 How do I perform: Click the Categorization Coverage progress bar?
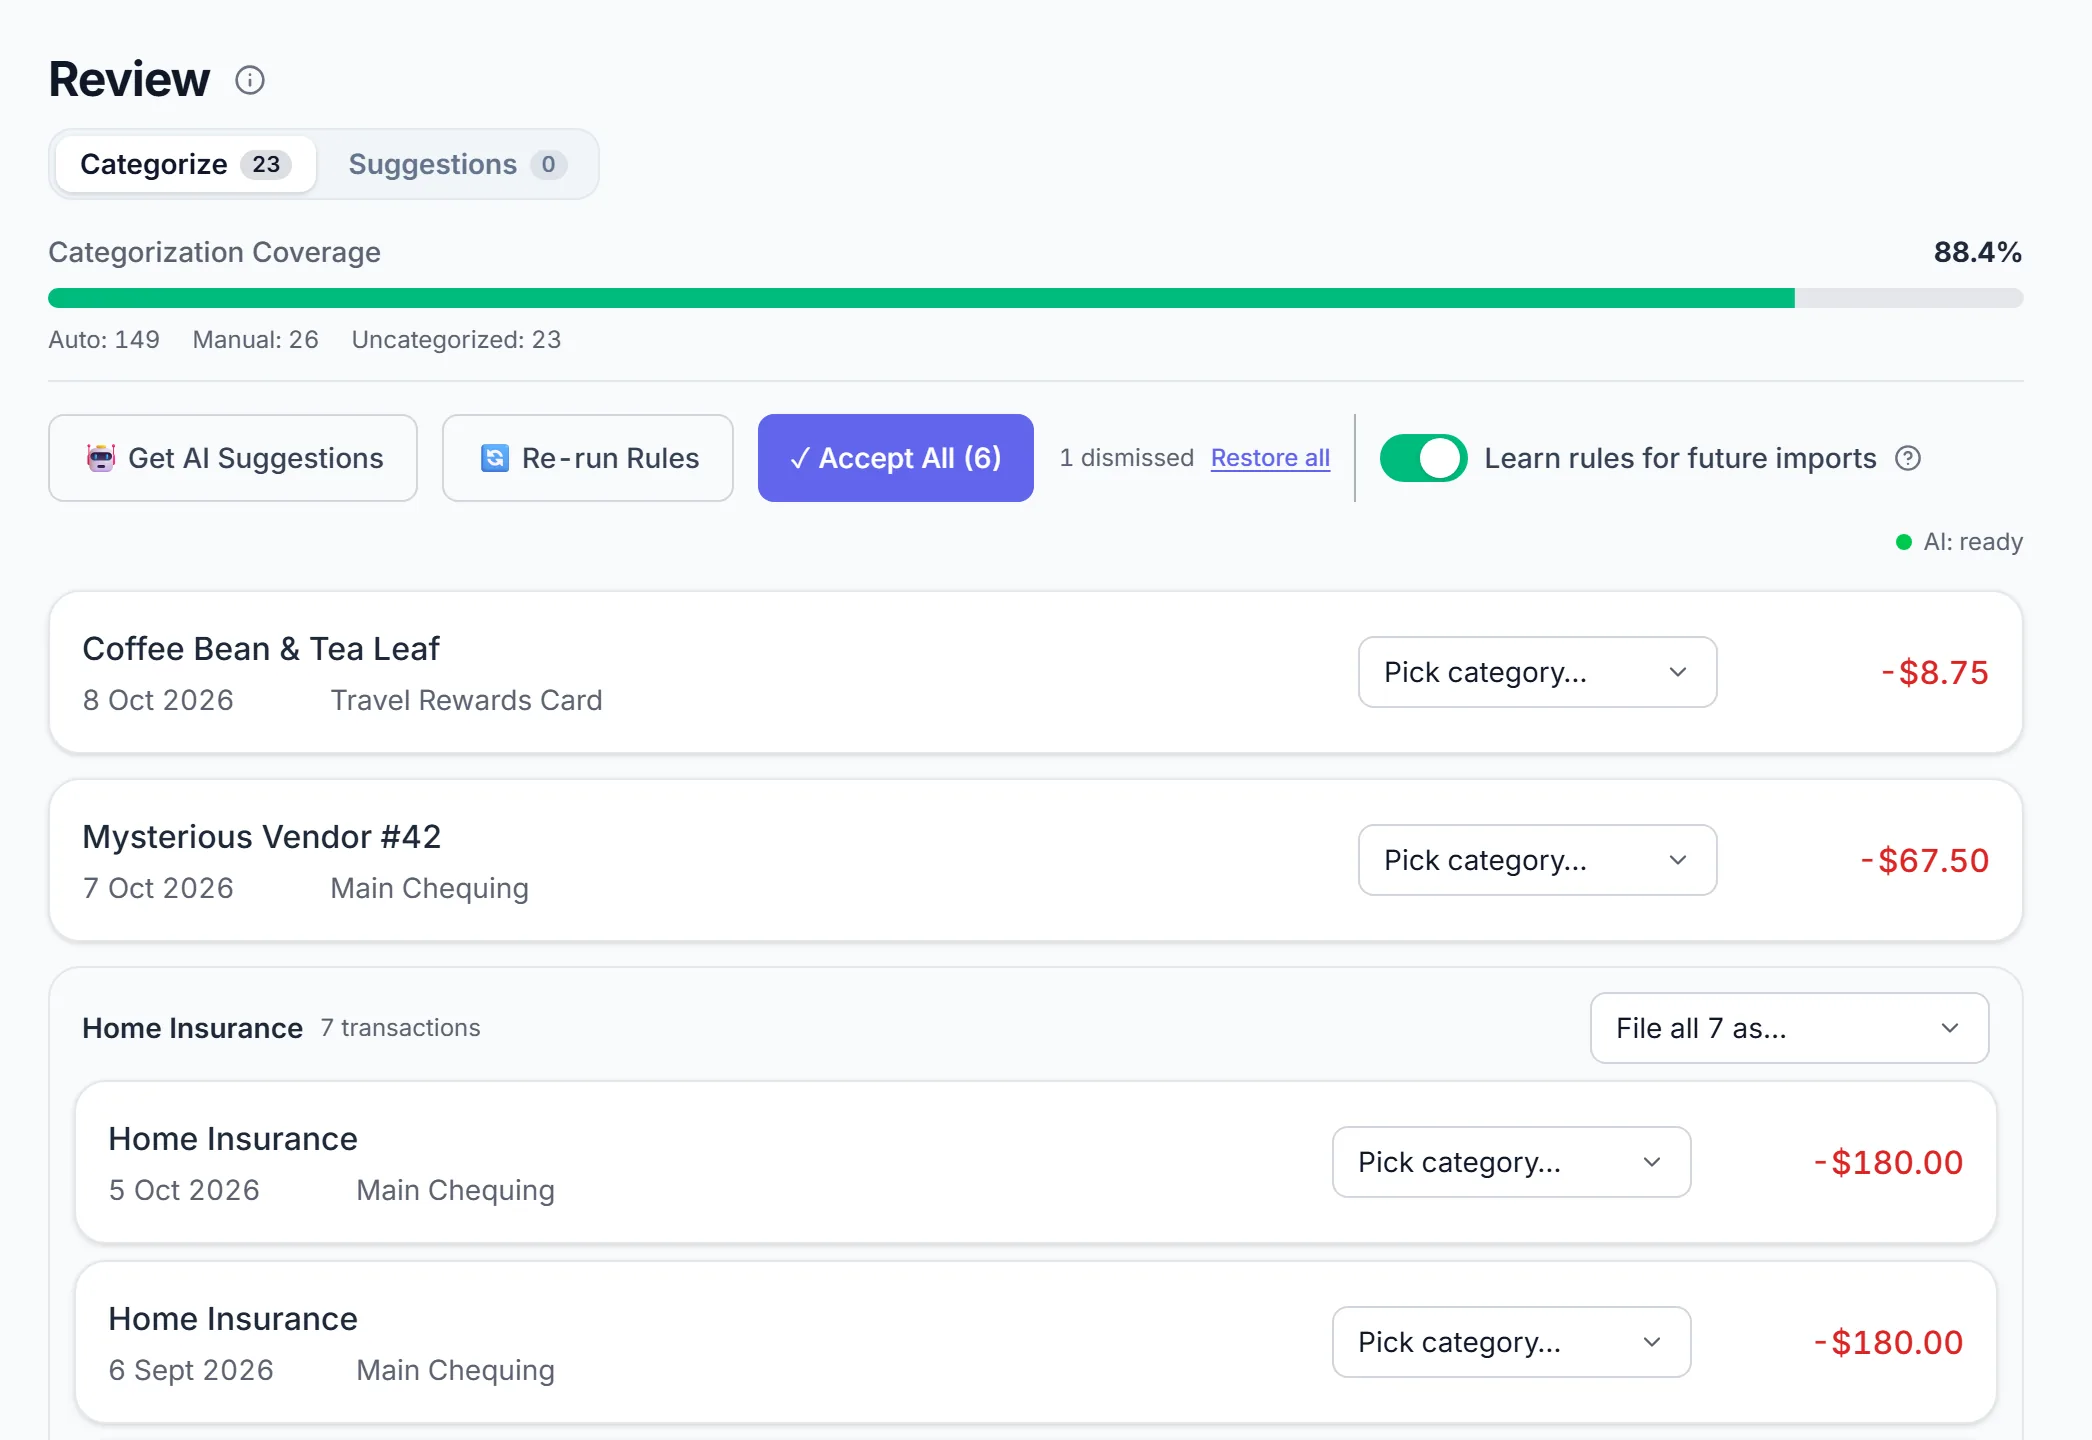coord(1035,298)
